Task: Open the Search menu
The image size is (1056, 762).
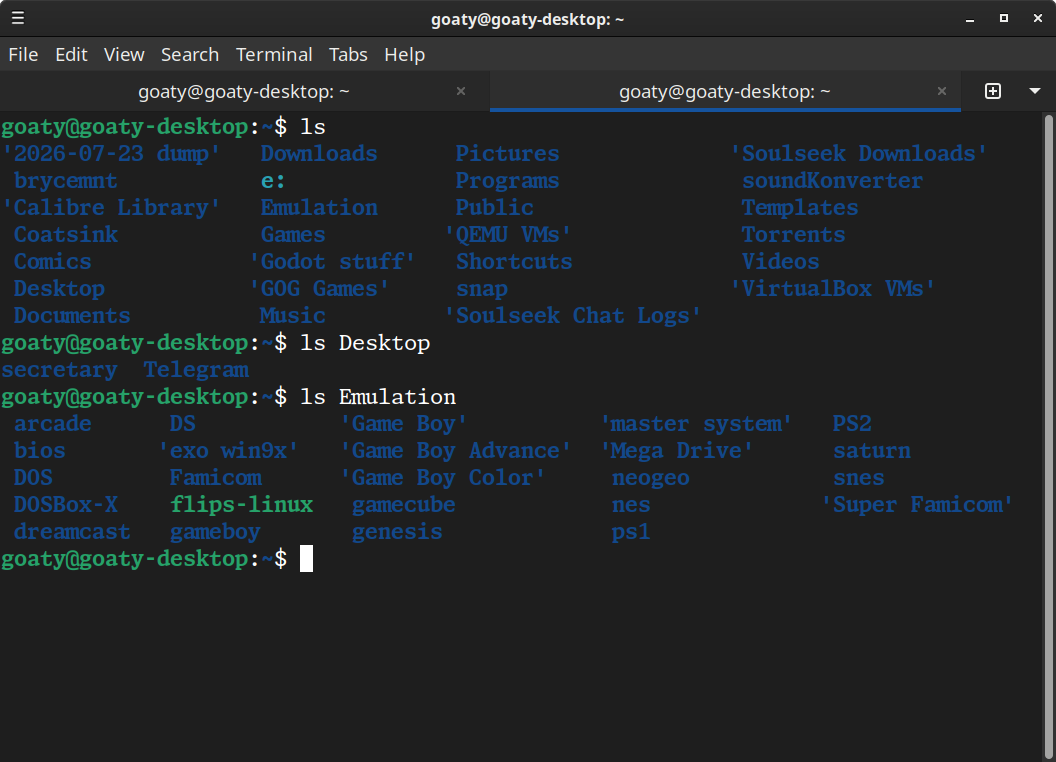Action: (190, 55)
